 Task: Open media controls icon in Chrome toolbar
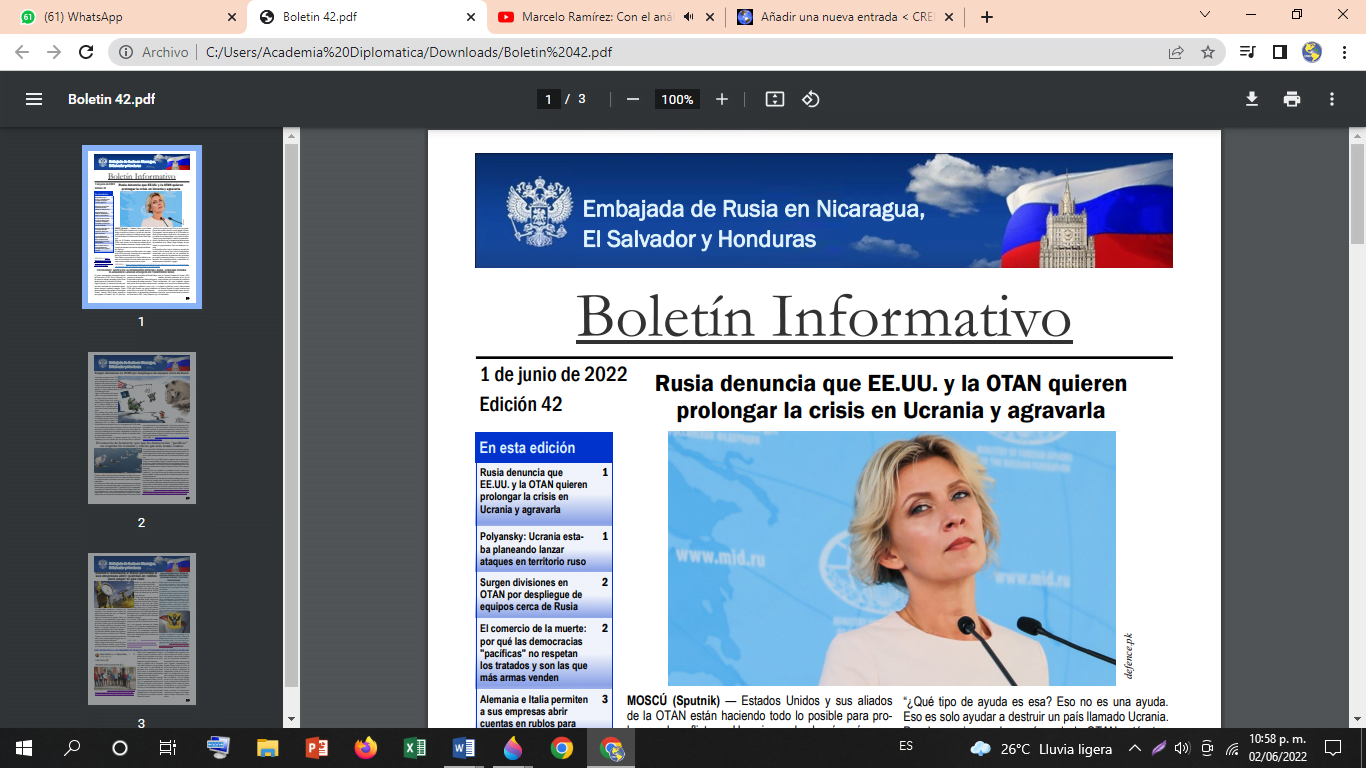tap(1247, 52)
